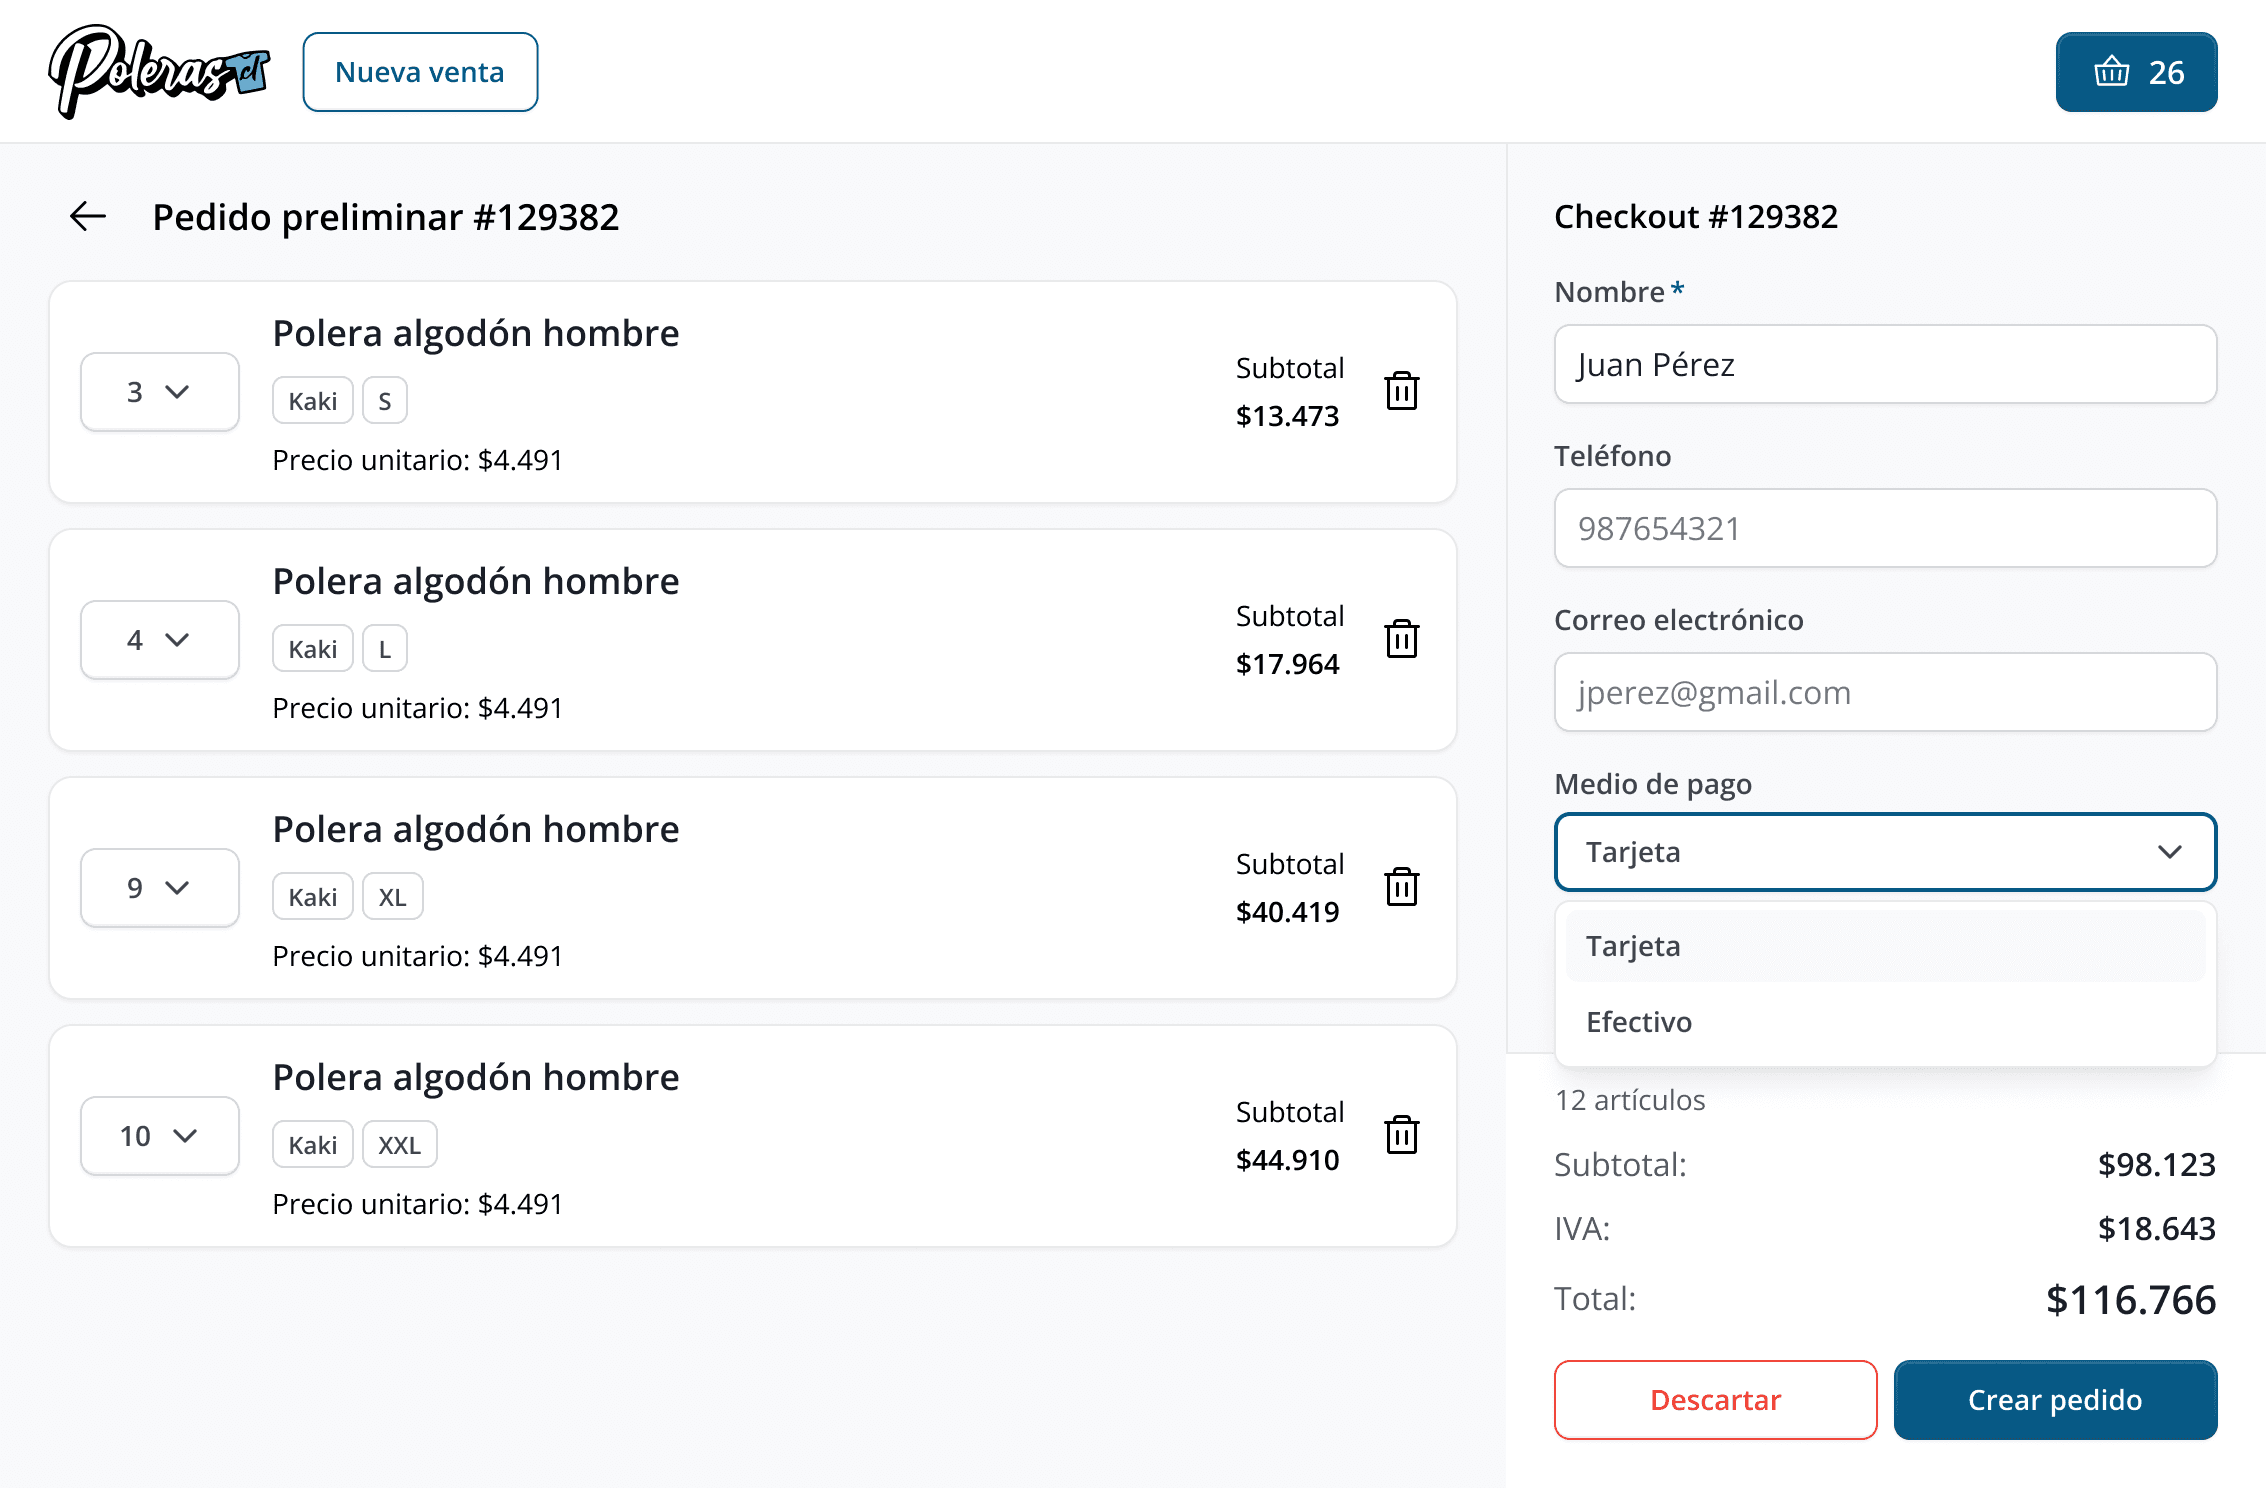Remove the Kaki XXL item via trash icon

1401,1135
